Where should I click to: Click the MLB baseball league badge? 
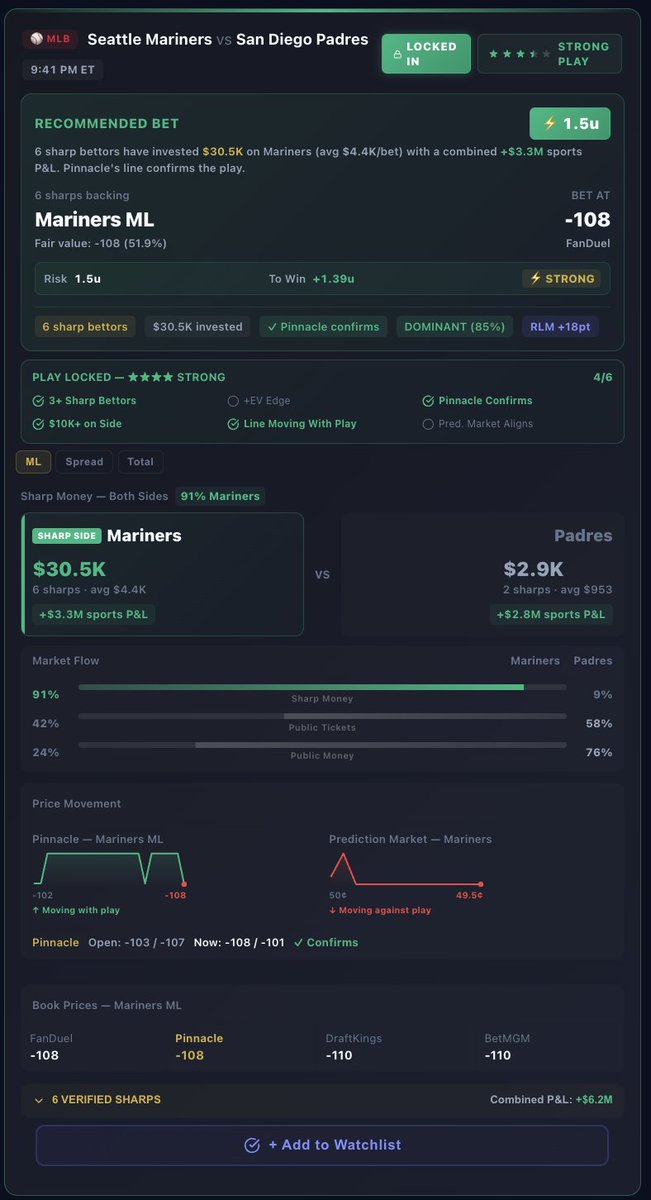coord(49,40)
